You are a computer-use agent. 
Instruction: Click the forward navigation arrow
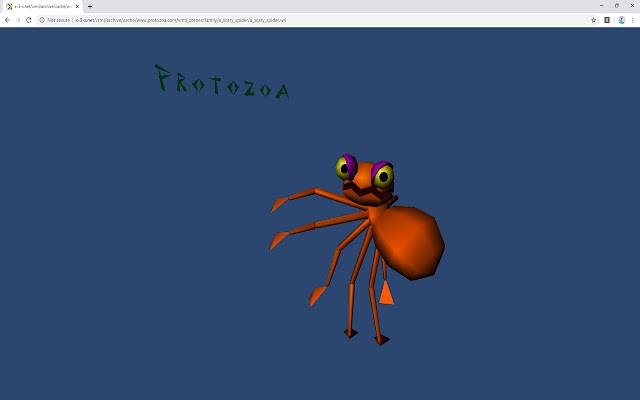18,20
